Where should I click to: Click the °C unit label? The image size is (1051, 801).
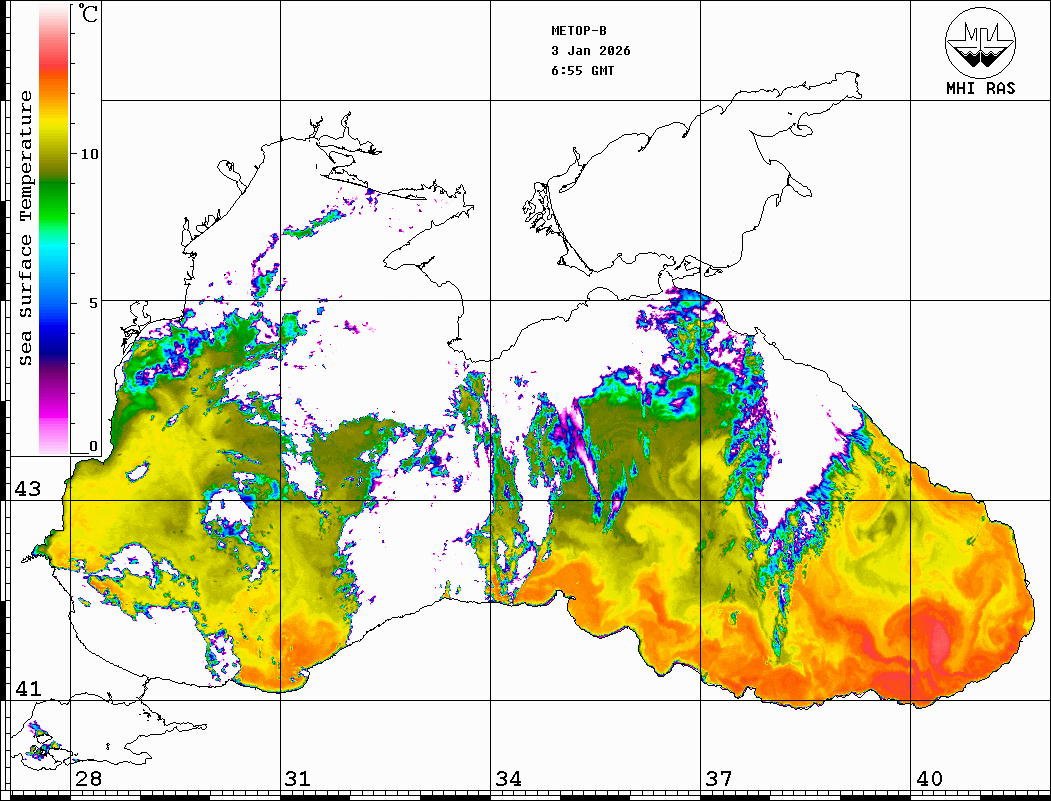(x=89, y=16)
